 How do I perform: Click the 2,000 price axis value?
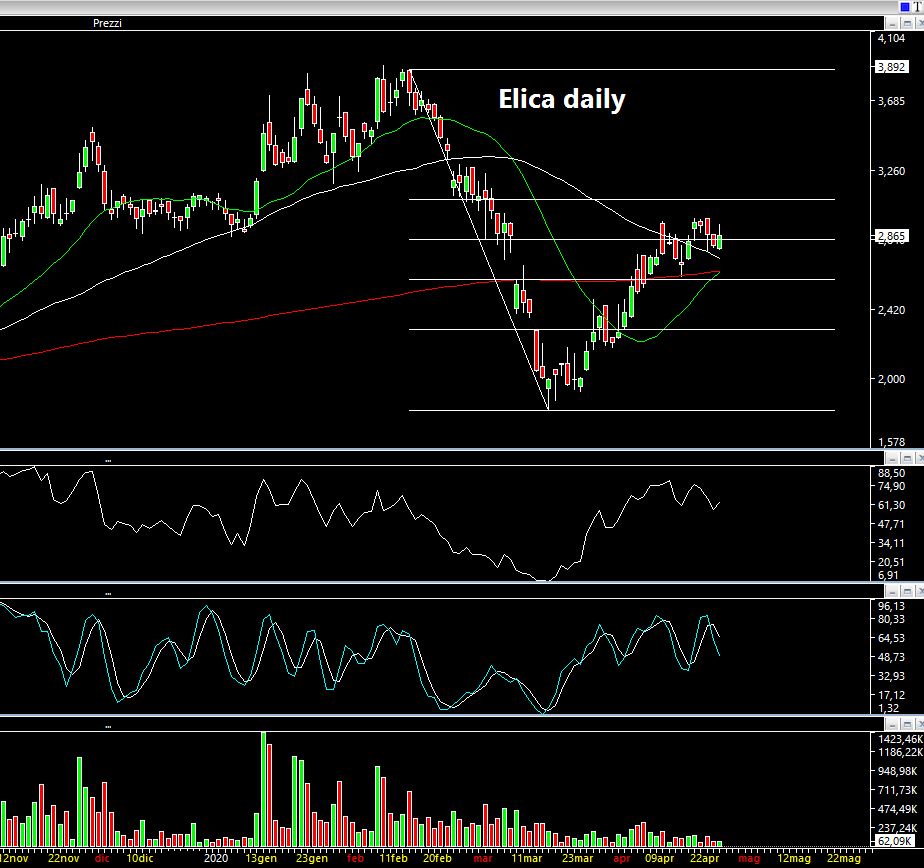pyautogui.click(x=891, y=379)
